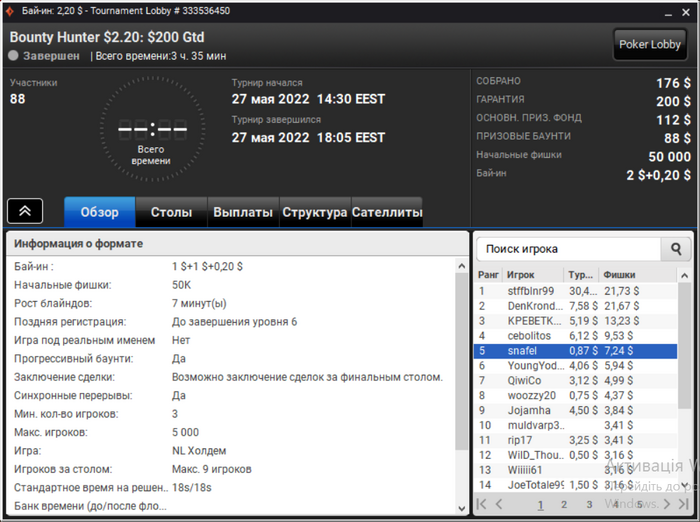Sort players by Игрок column header
This screenshot has height=522, width=700.
click(x=533, y=275)
